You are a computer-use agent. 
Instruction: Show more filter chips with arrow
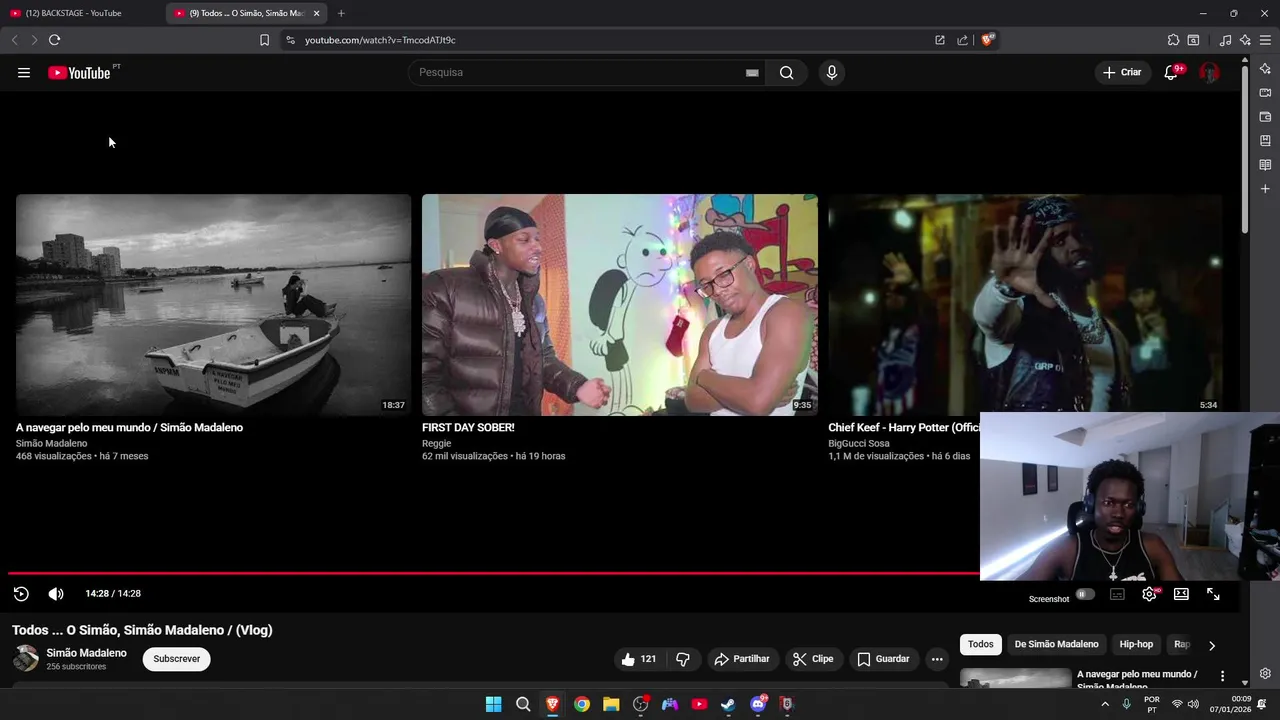point(1212,645)
